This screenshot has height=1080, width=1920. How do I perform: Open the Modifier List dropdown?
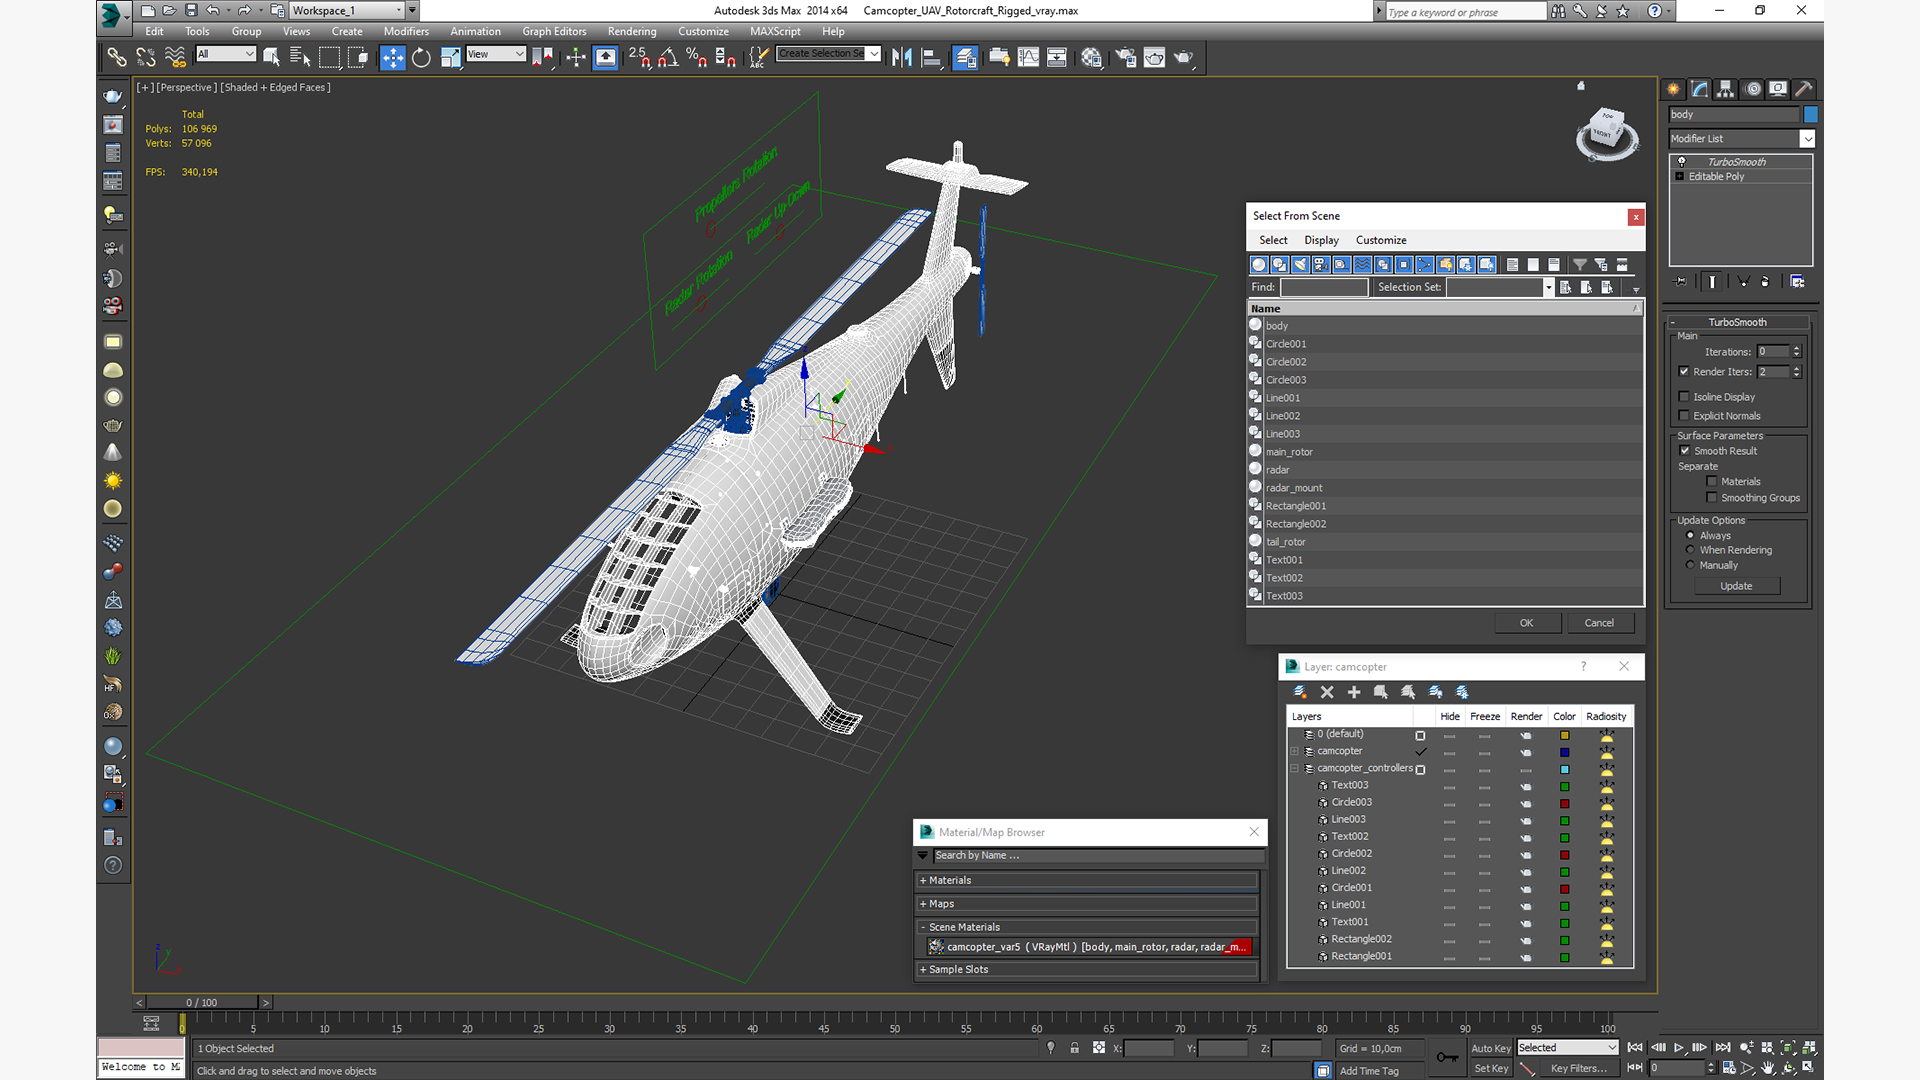tap(1807, 139)
